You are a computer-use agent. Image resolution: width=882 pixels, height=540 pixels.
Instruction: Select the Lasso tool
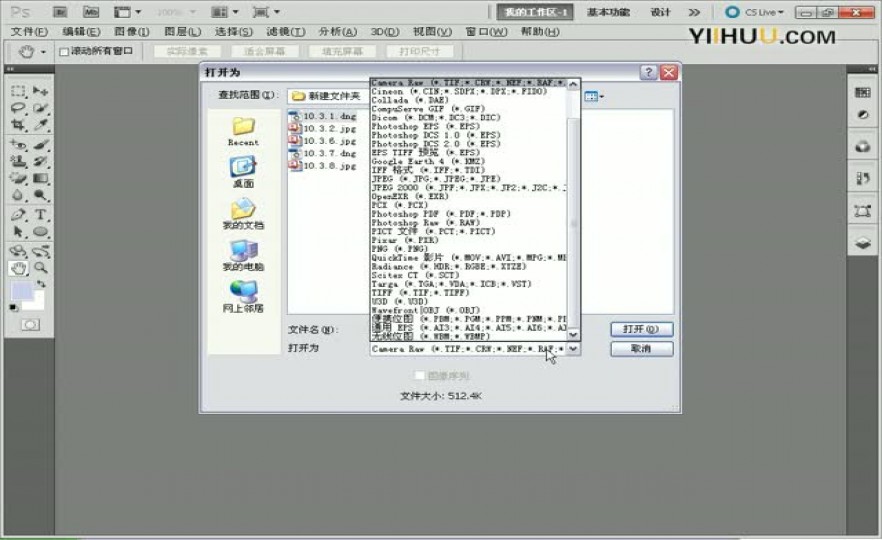[x=18, y=107]
